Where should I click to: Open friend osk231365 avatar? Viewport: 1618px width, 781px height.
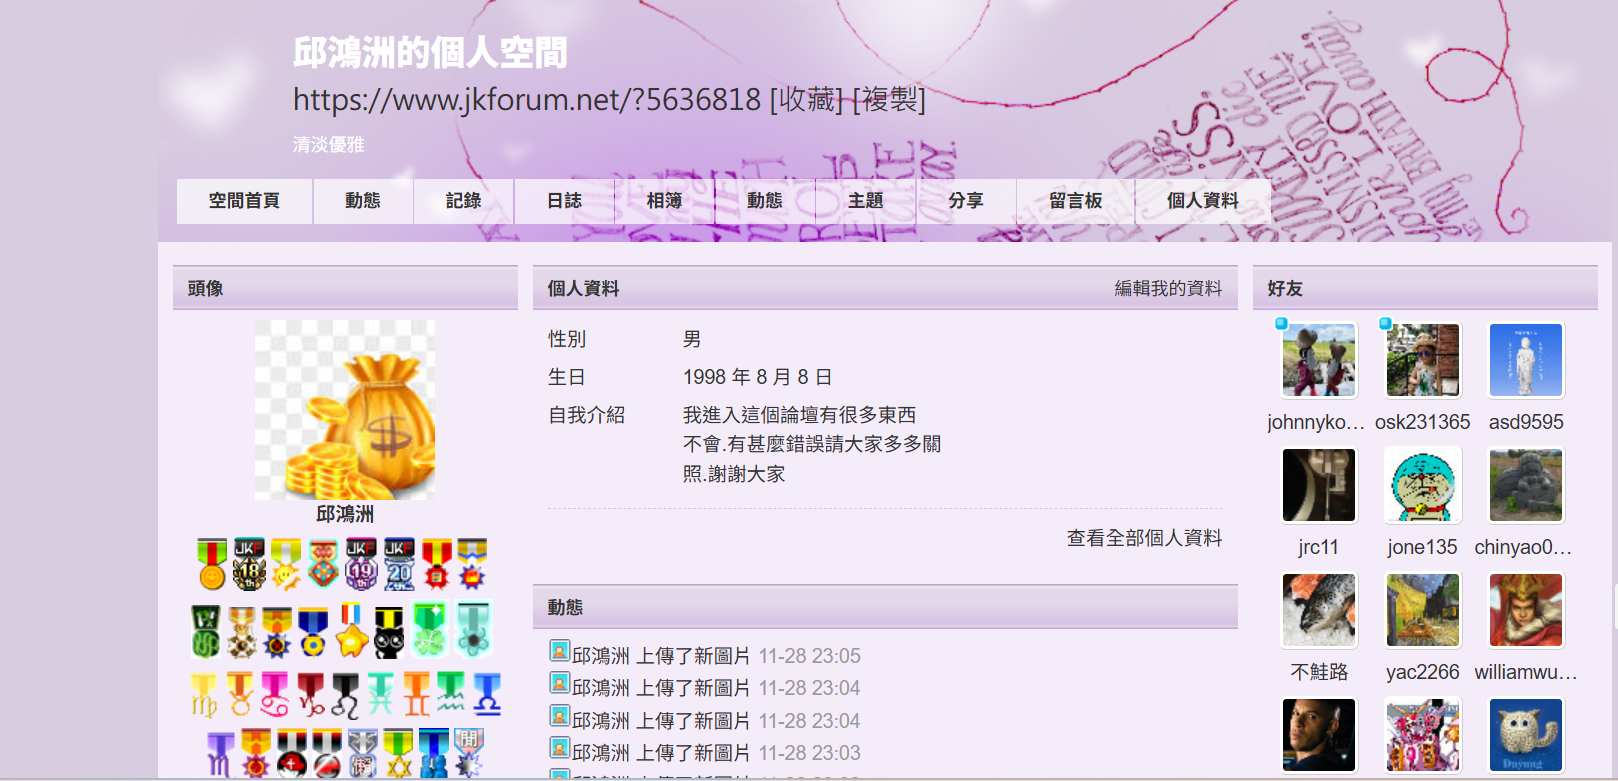pos(1423,360)
